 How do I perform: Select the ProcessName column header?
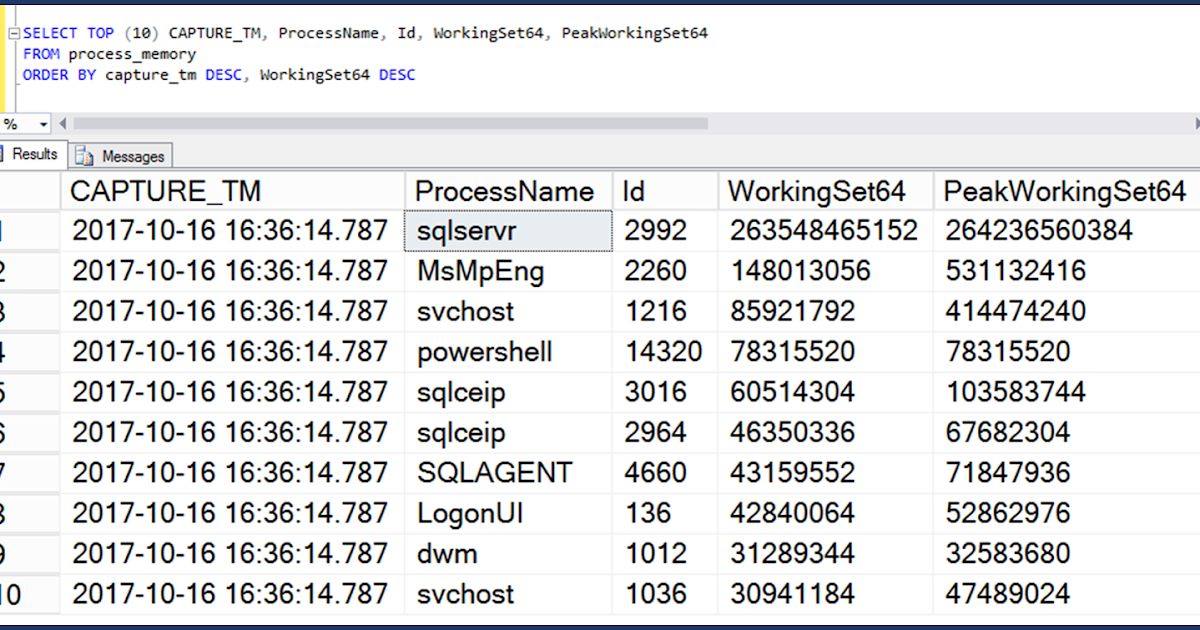(510, 190)
